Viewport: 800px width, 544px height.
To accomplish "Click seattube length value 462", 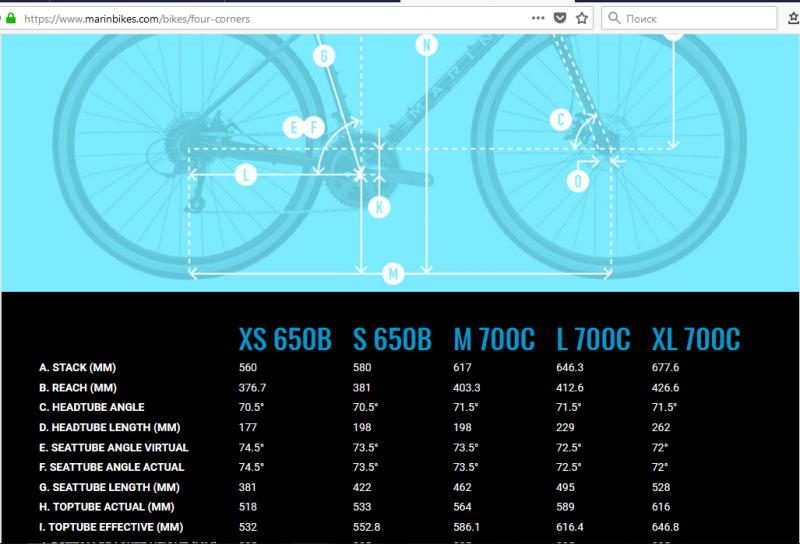I will (x=462, y=487).
